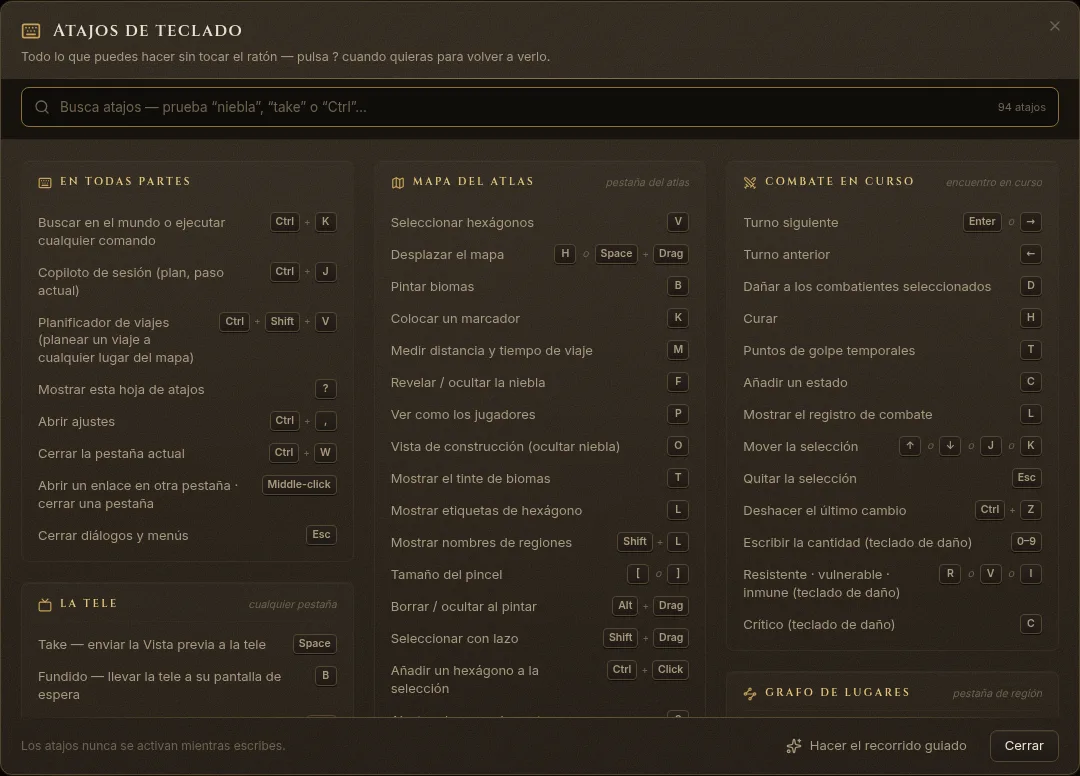Click the Mapa del Atlas map icon
This screenshot has height=776, width=1080.
[x=397, y=182]
